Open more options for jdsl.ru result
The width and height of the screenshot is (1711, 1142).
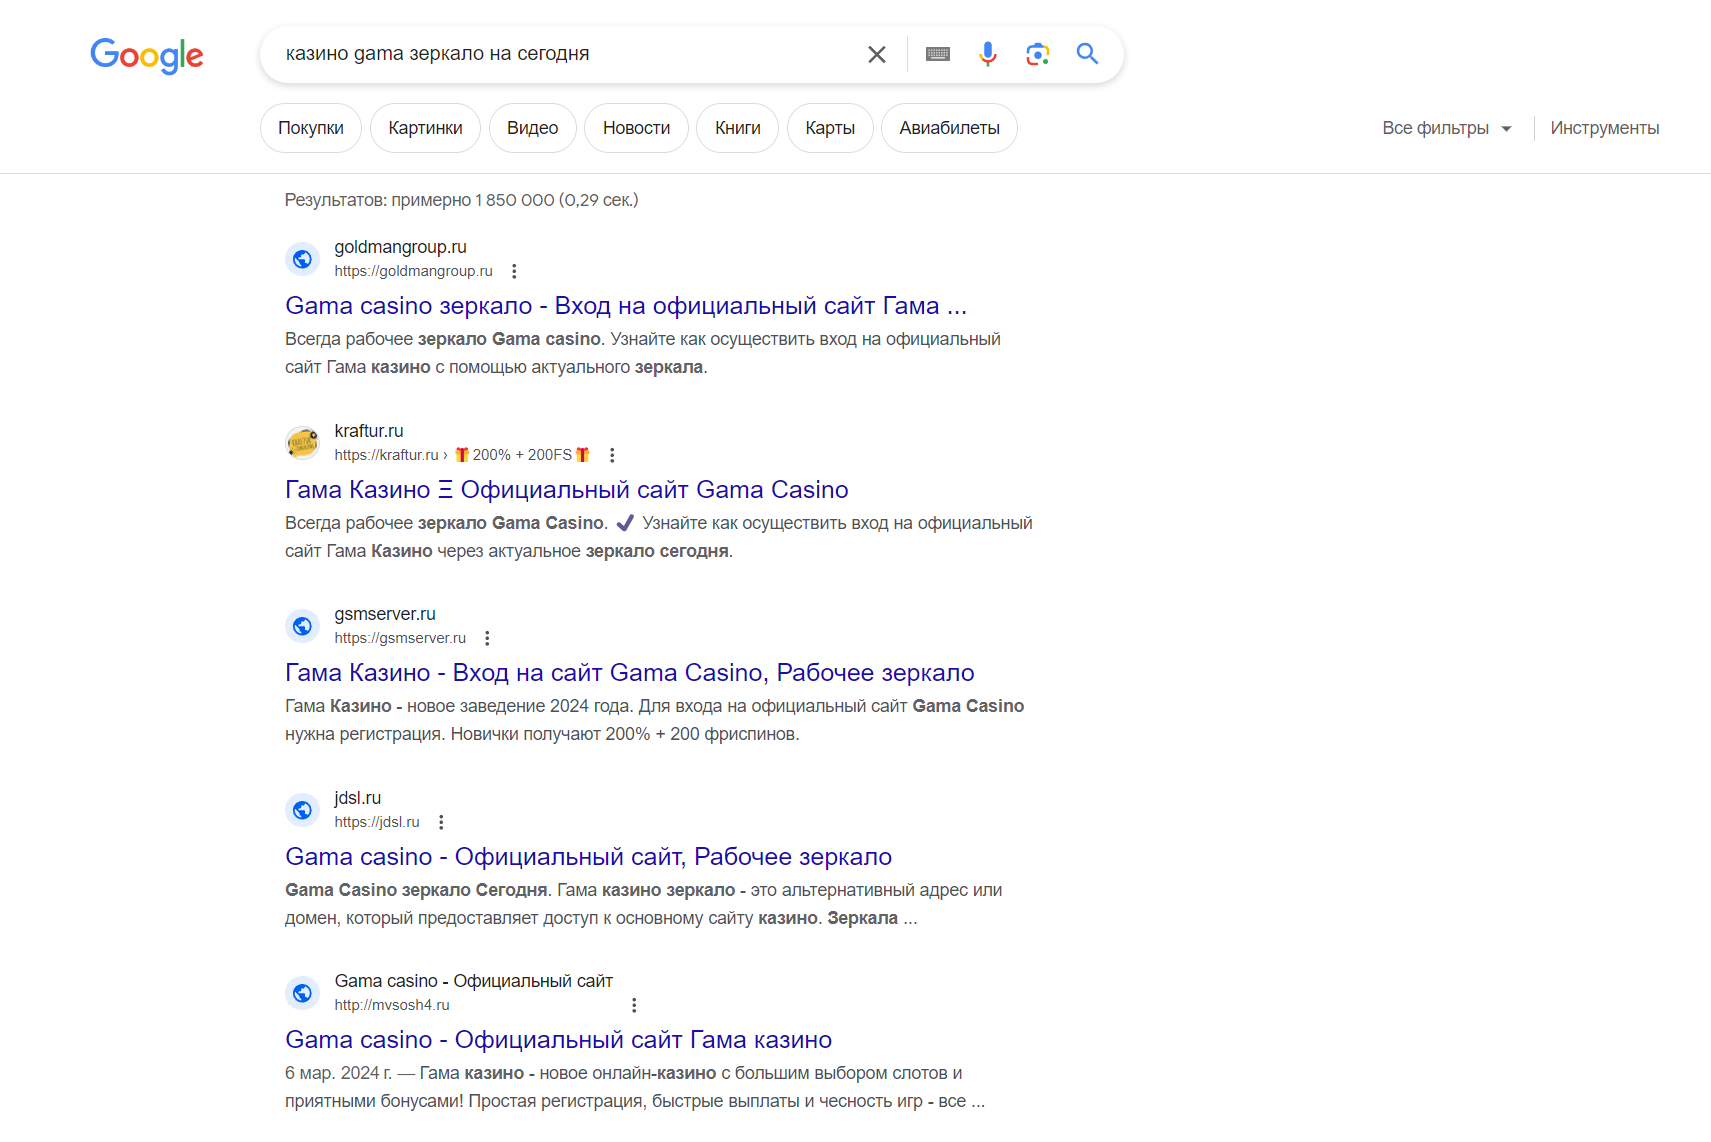coord(441,822)
